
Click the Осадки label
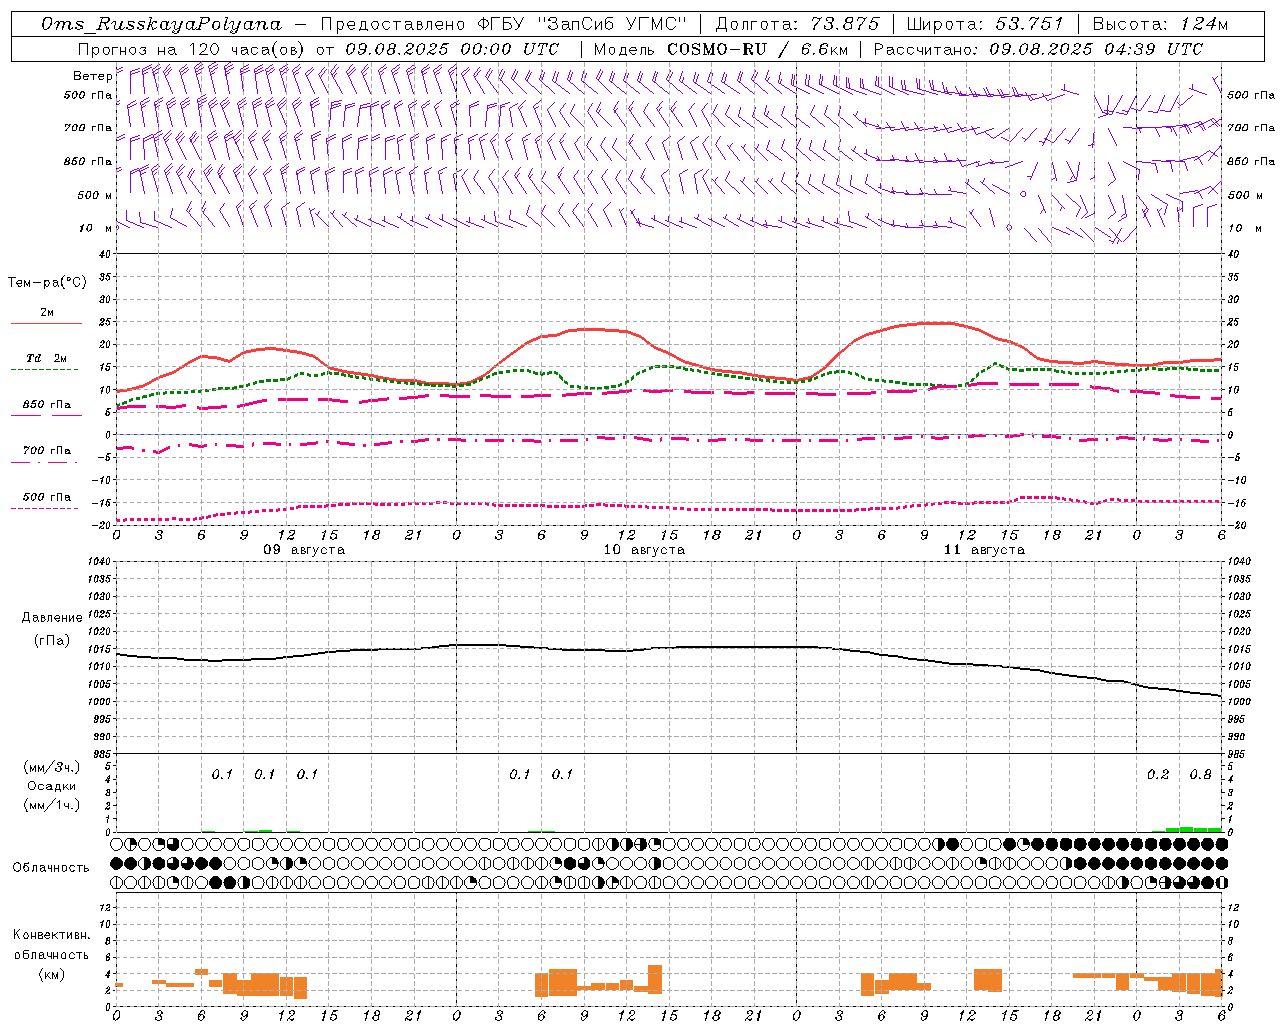point(51,786)
